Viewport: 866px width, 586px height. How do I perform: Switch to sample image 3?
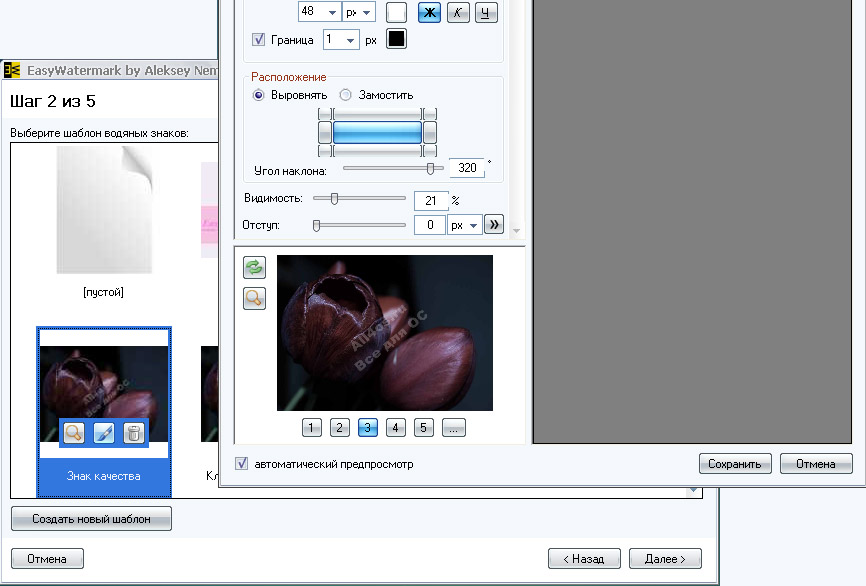368,427
